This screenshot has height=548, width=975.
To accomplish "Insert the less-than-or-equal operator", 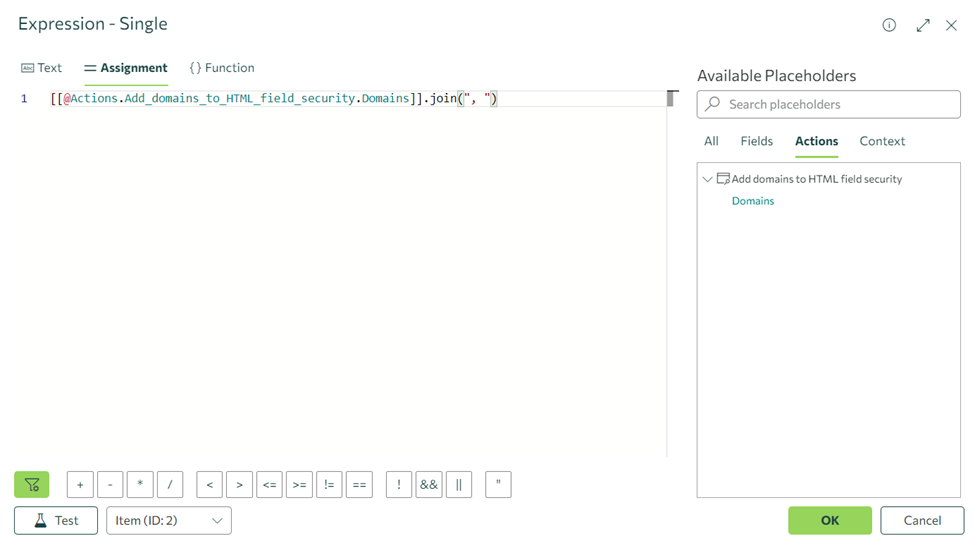I will 269,485.
